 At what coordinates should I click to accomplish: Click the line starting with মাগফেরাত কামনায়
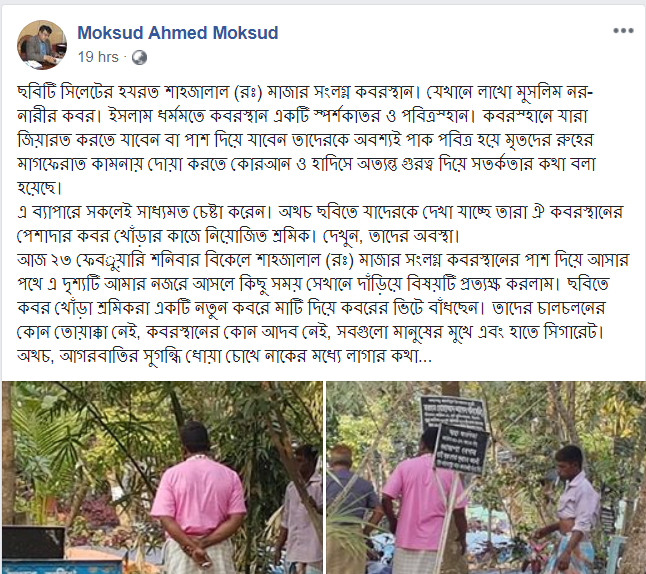[307, 164]
